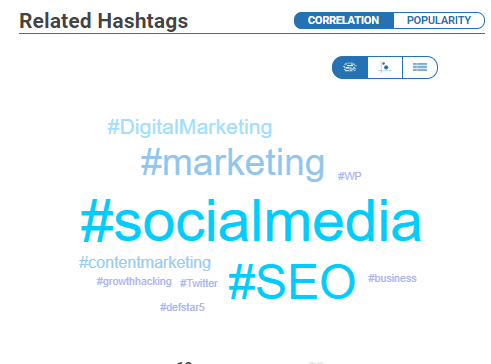
Task: Click the empty area left of the view icons
Action: pos(173,68)
